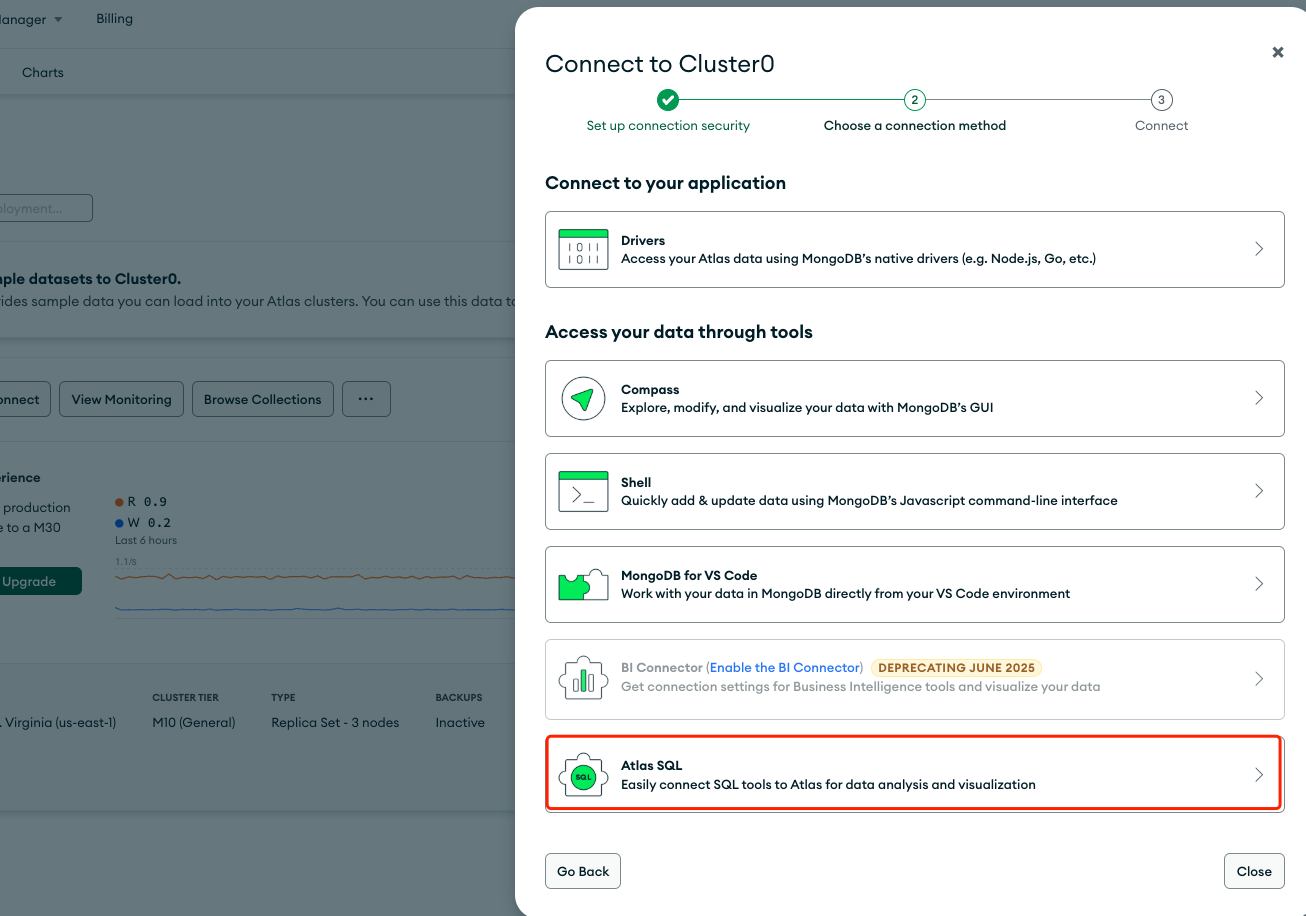This screenshot has width=1306, height=916.
Task: Expand the Shell option chevron
Action: coord(1259,491)
